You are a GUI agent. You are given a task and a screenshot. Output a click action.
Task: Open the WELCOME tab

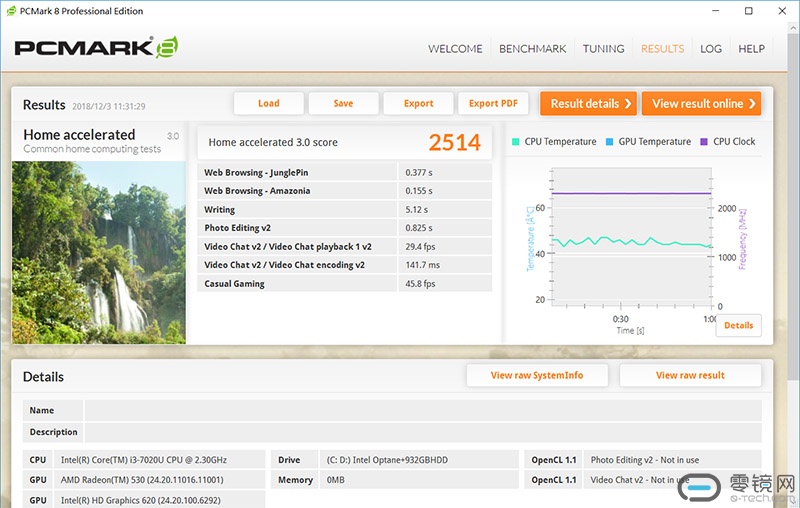(x=455, y=49)
